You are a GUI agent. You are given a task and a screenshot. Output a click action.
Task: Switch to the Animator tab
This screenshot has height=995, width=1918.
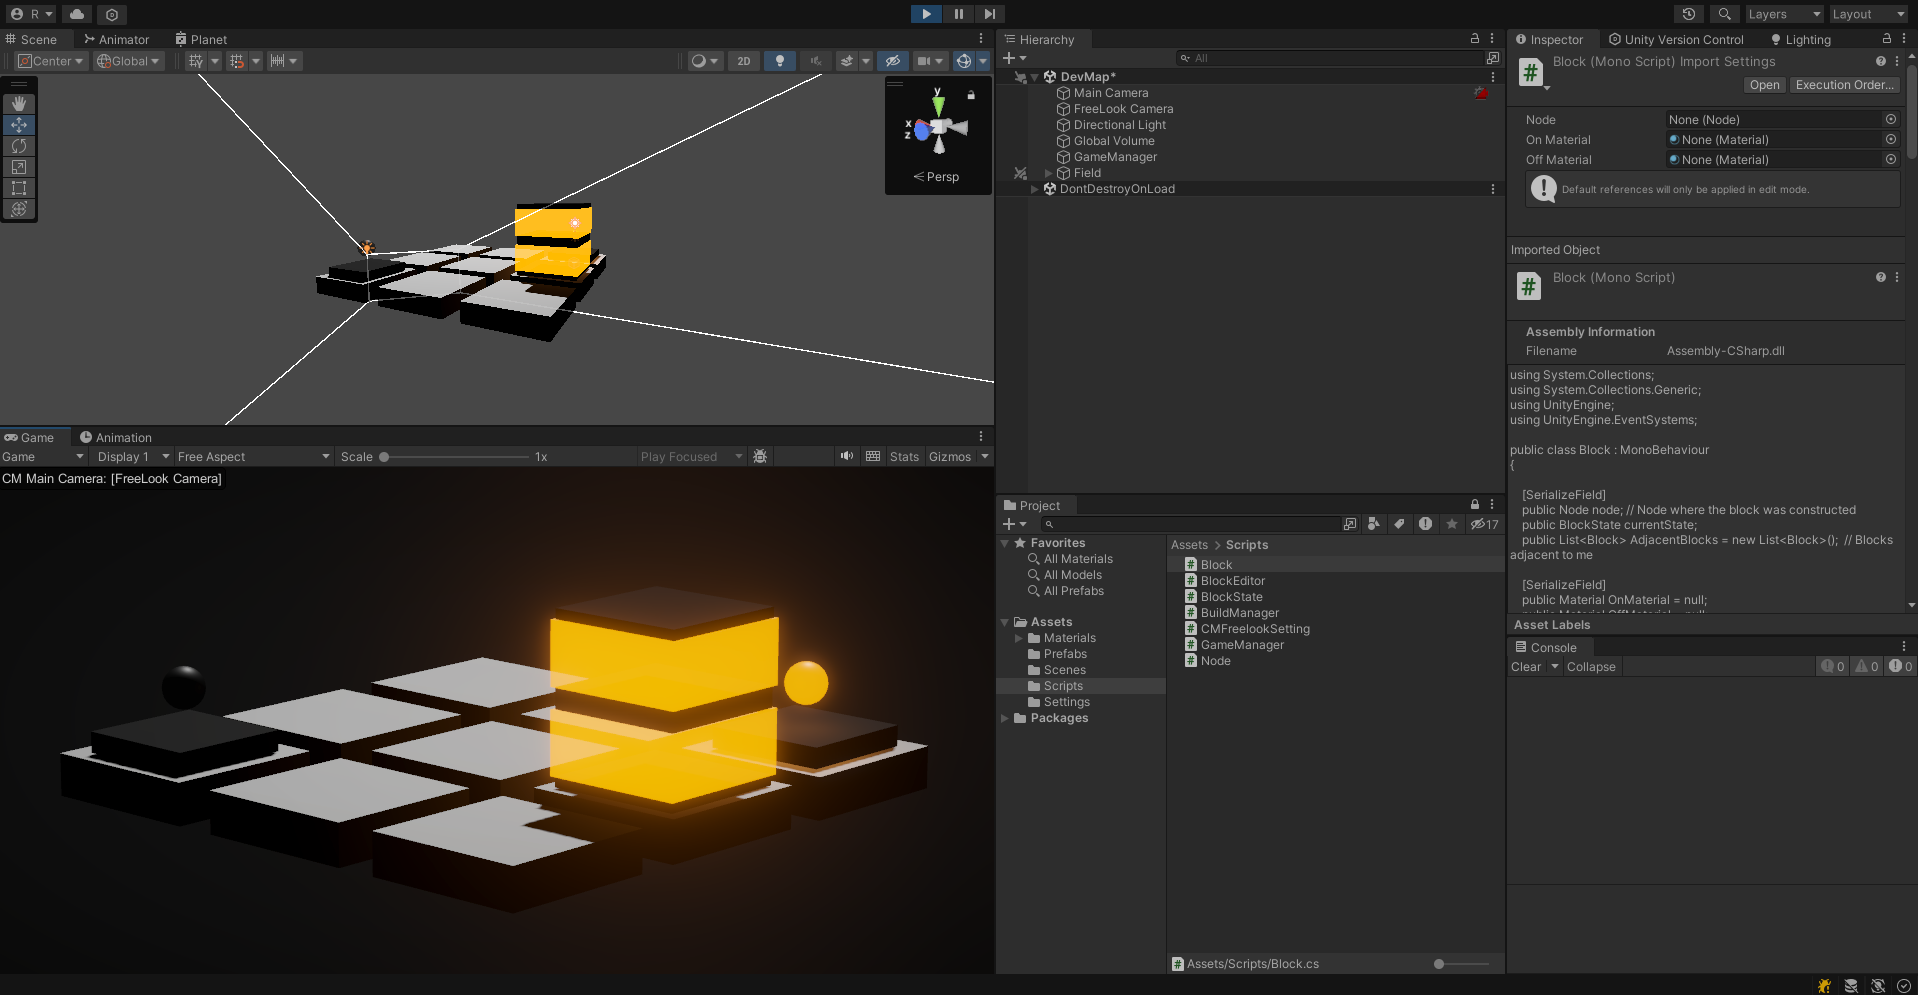coord(116,39)
